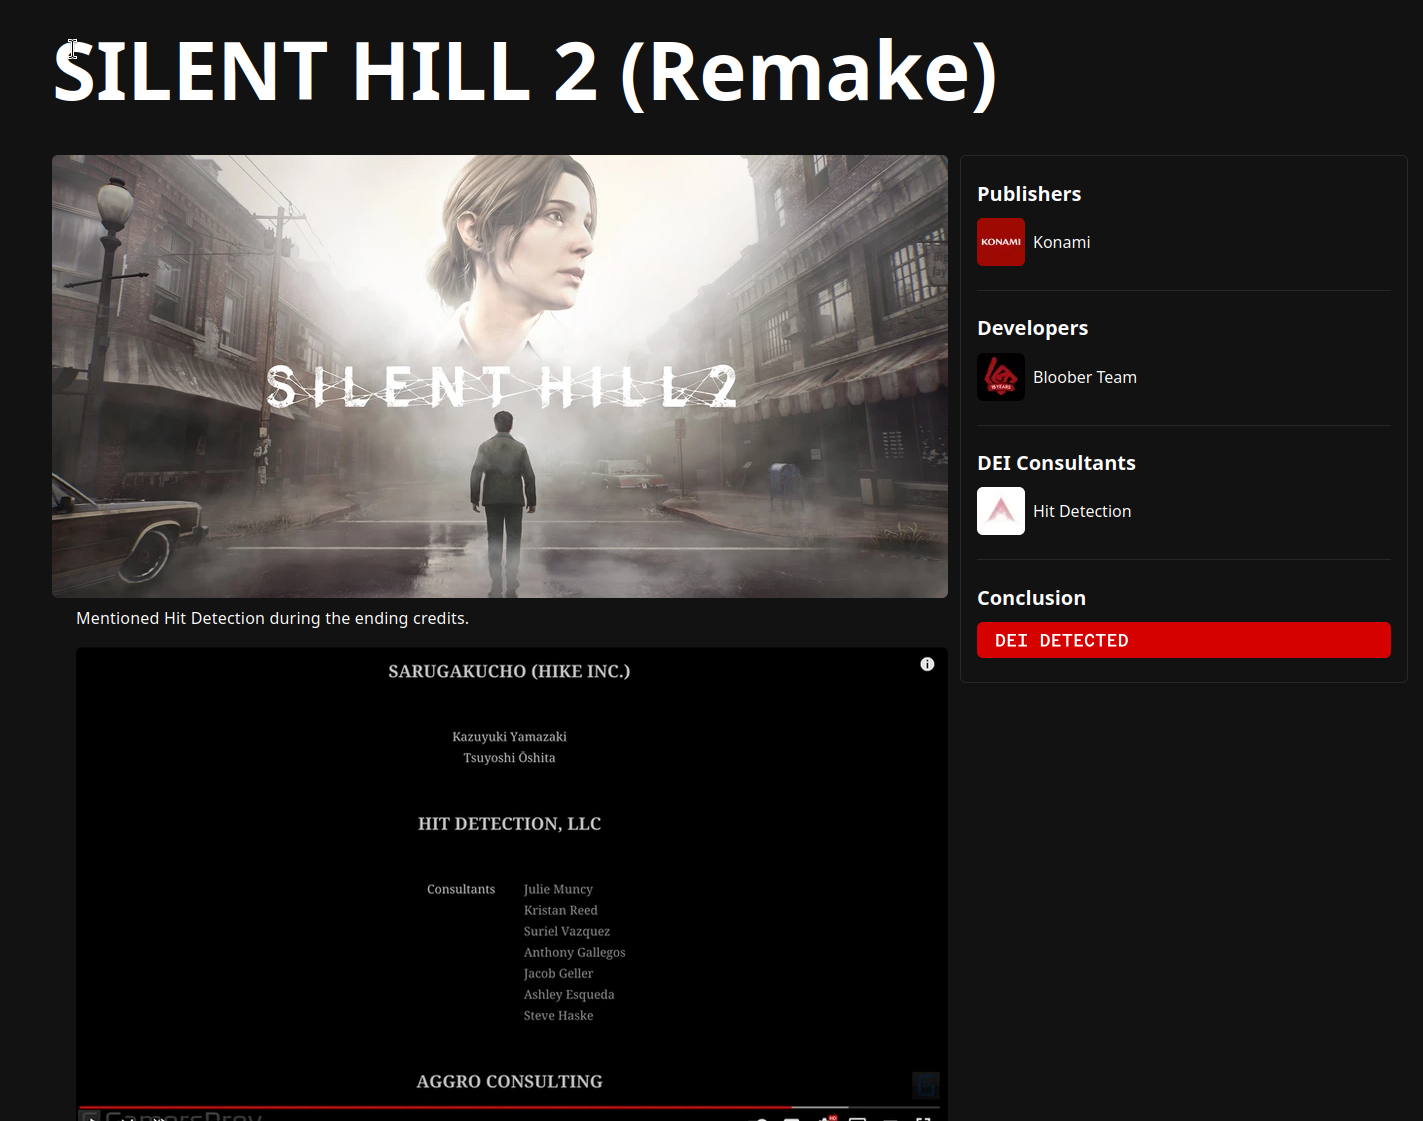Open the Konami publisher link
Viewport: 1423px width, 1121px height.
tap(1061, 242)
